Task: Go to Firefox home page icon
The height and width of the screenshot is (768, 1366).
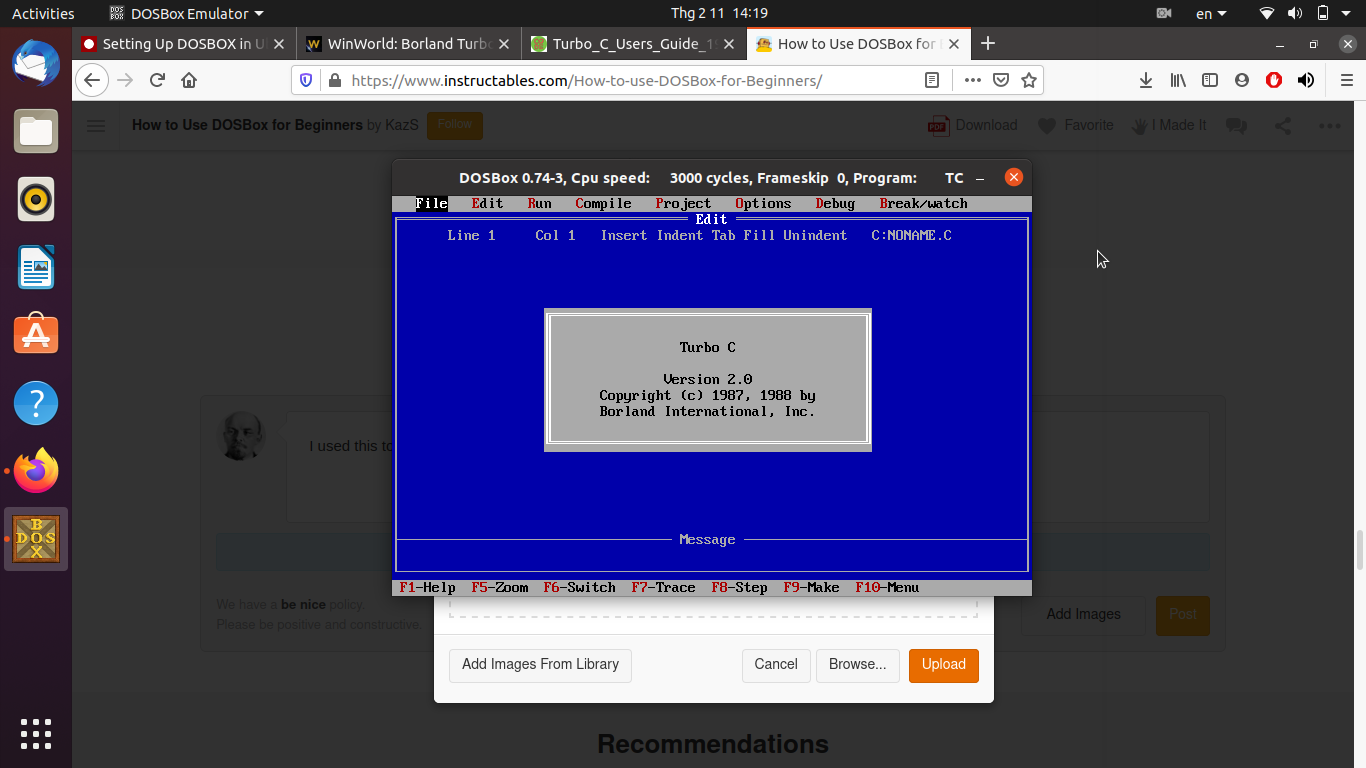Action: coord(189,80)
